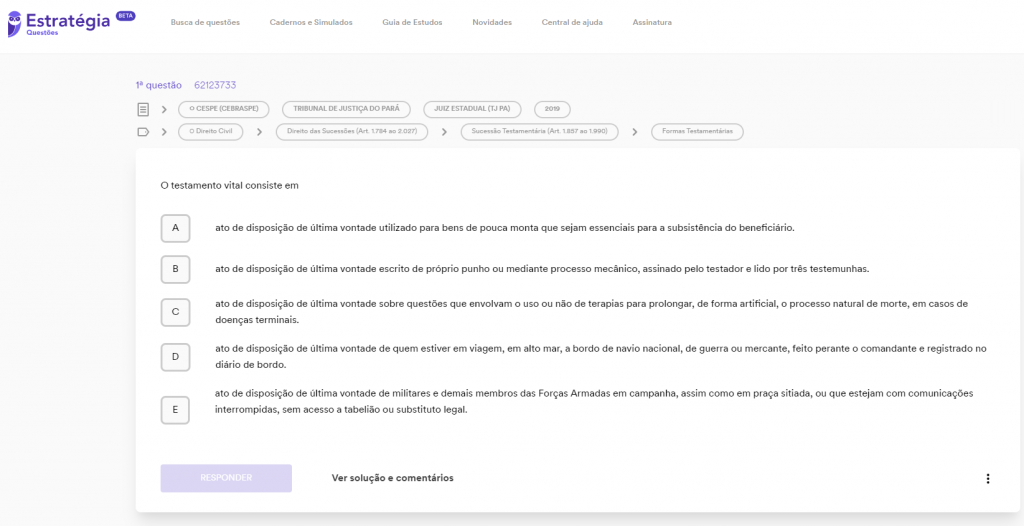Click the Sucessão Testamentária tag

pyautogui.click(x=539, y=132)
